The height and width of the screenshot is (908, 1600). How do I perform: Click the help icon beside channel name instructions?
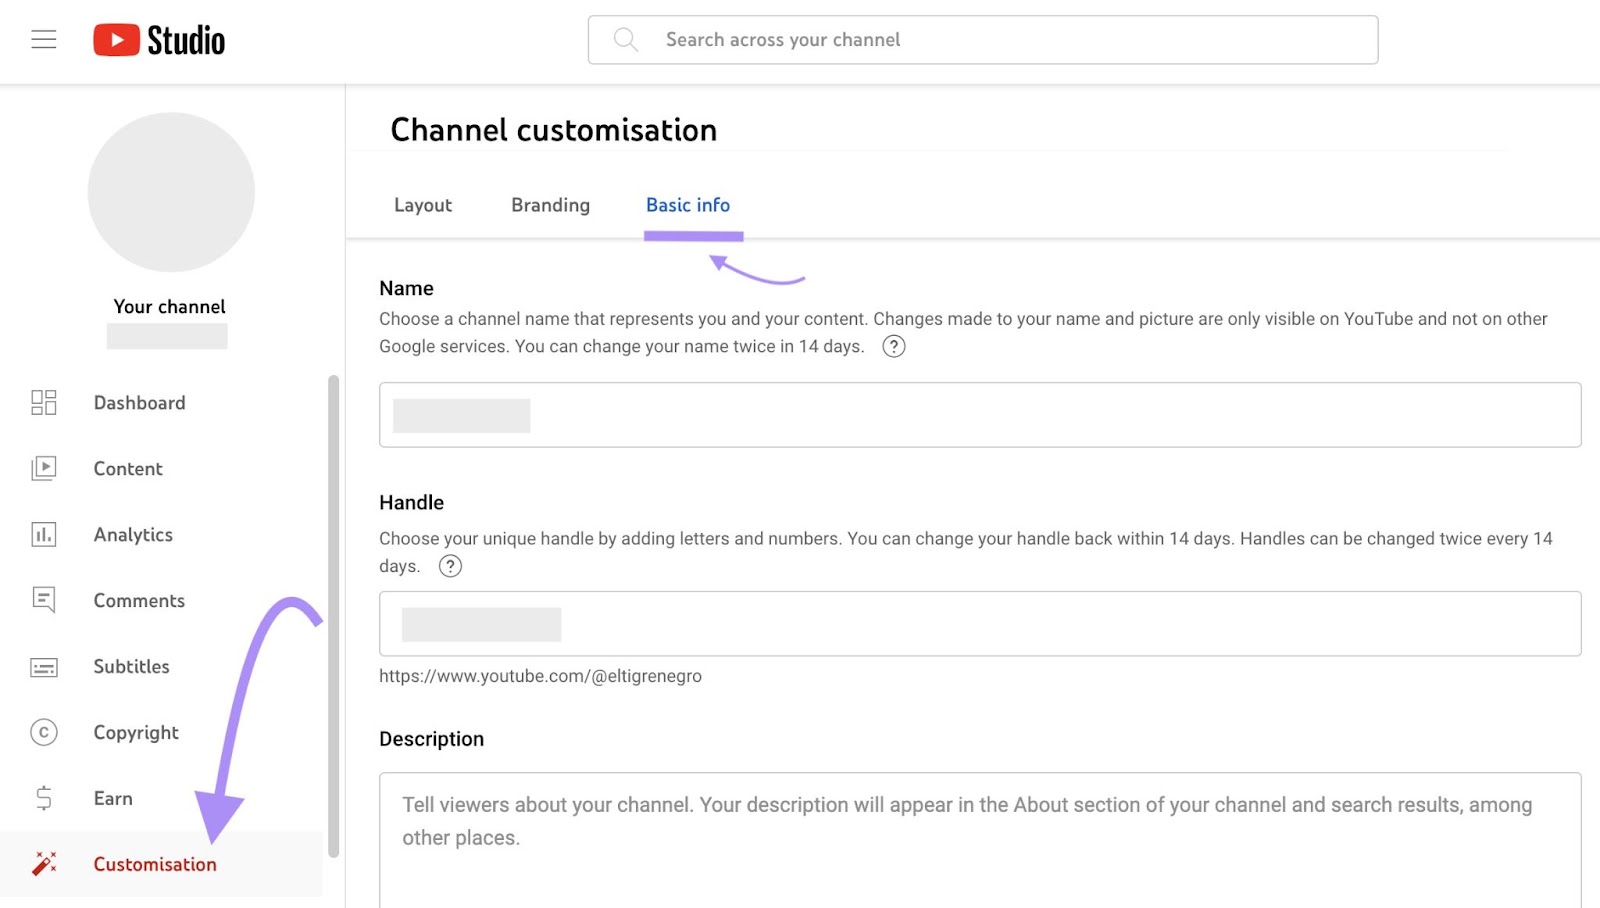click(x=894, y=346)
